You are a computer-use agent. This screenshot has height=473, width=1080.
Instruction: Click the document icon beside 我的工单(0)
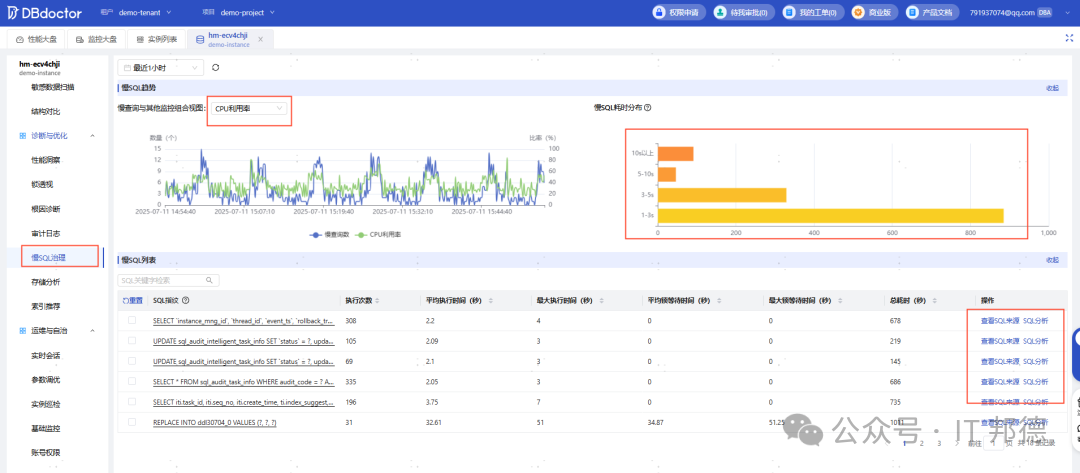789,12
